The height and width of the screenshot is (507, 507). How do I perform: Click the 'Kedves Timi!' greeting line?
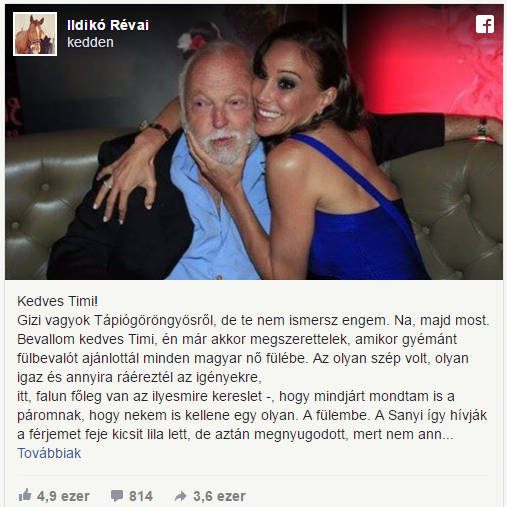point(58,301)
